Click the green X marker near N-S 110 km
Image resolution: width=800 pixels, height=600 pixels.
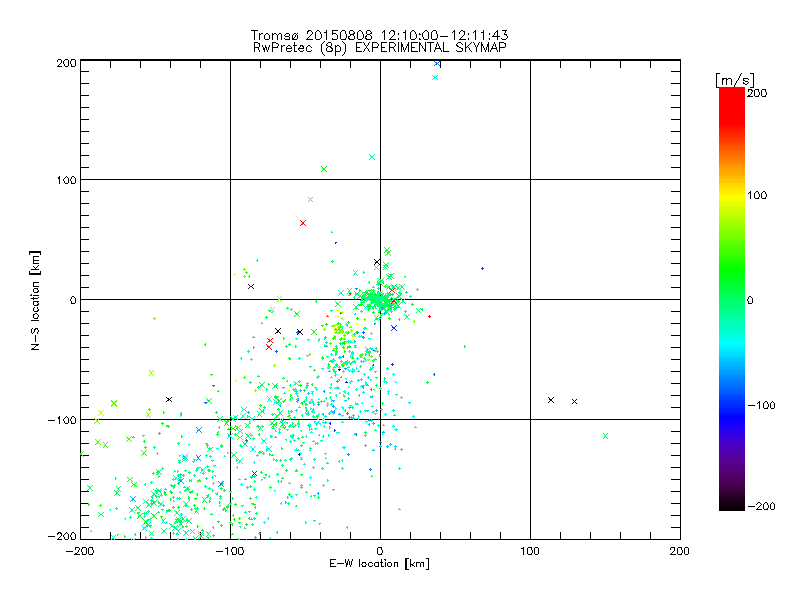pyautogui.click(x=324, y=169)
